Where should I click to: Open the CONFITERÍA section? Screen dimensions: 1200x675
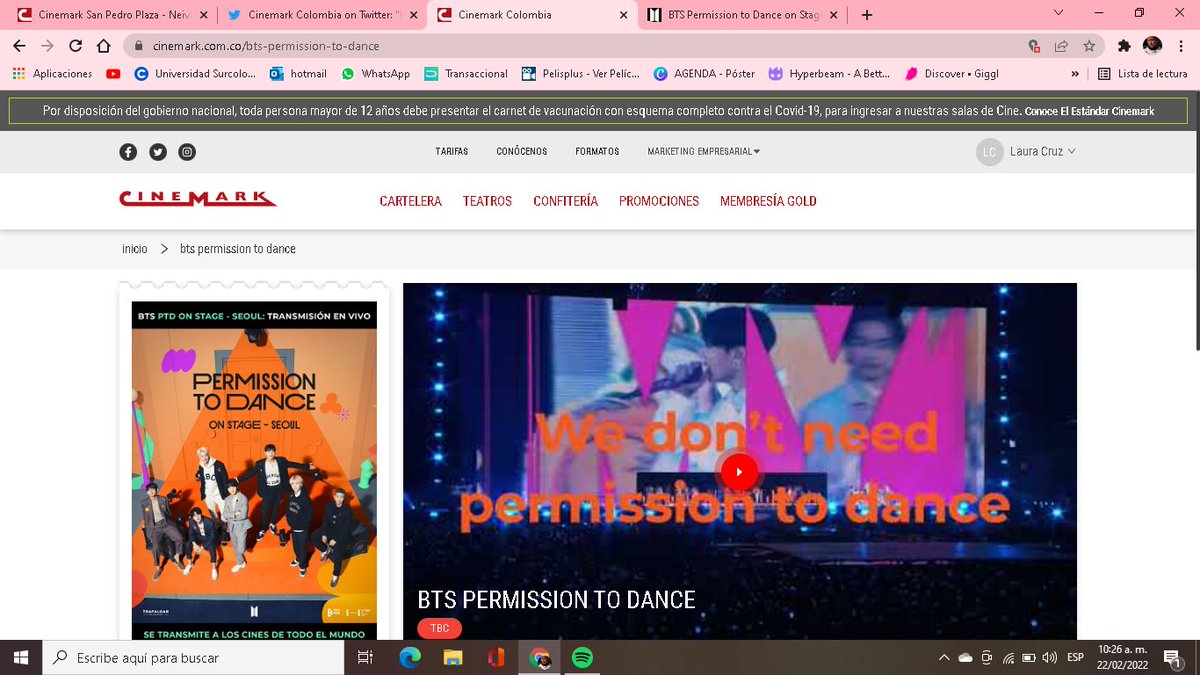tap(565, 201)
